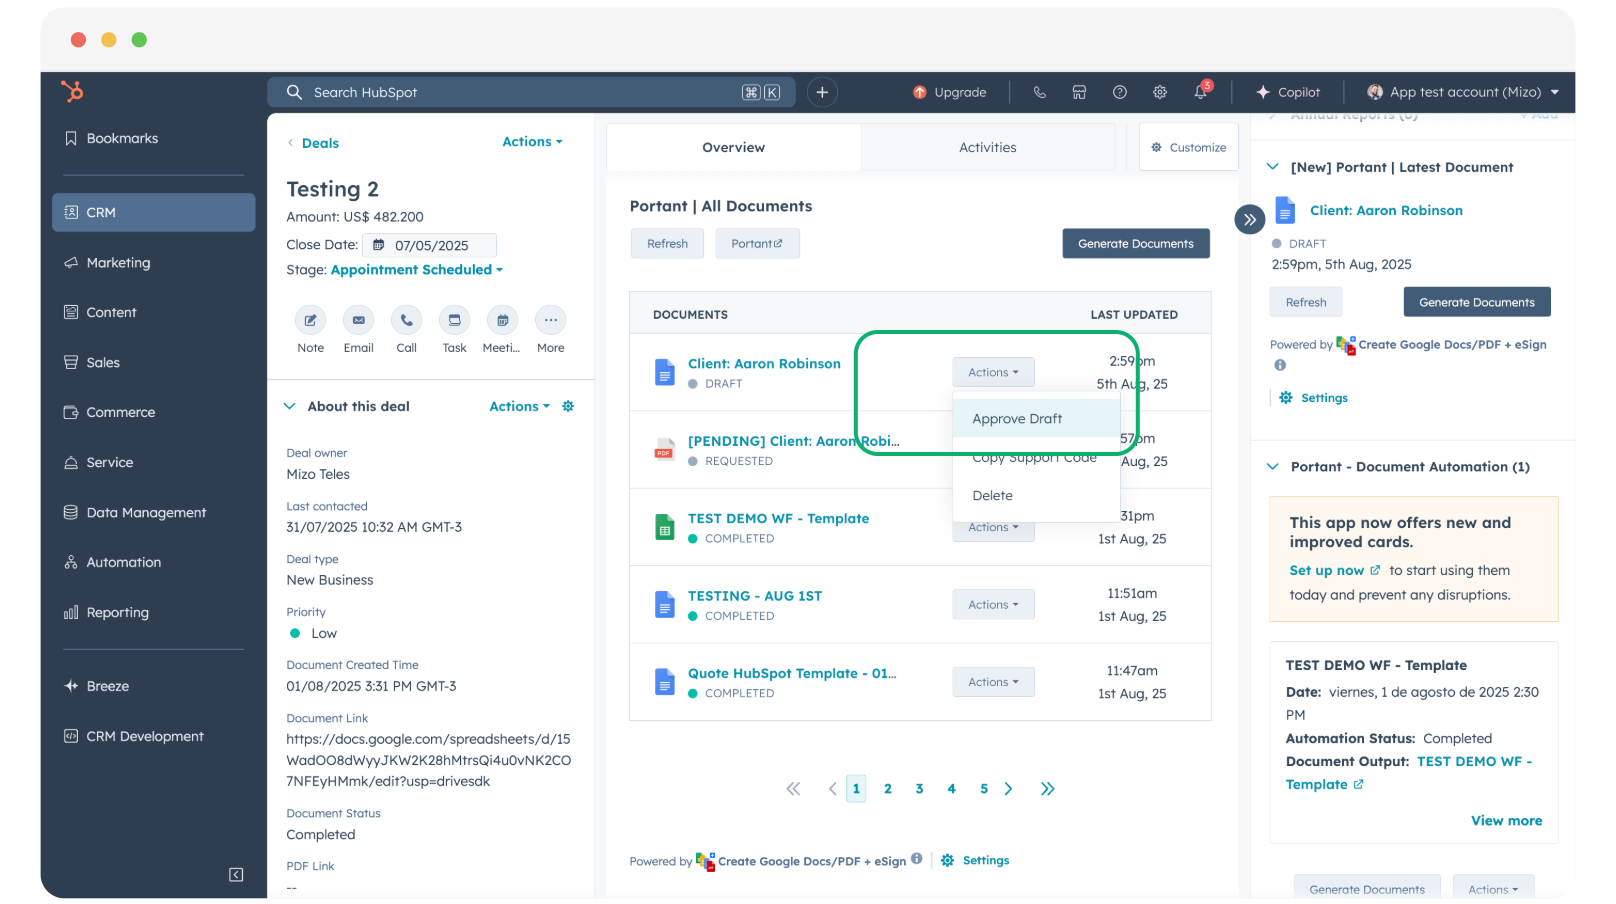Image resolution: width=1616 pixels, height=904 pixels.
Task: Open Actions dropdown for TESTING - AUG 1ST
Action: [x=992, y=605]
